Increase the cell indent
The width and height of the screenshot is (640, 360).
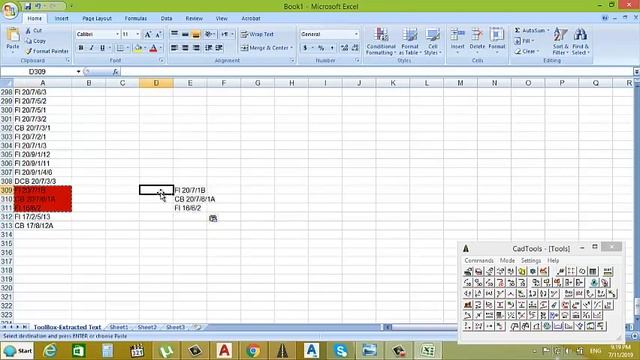219,48
